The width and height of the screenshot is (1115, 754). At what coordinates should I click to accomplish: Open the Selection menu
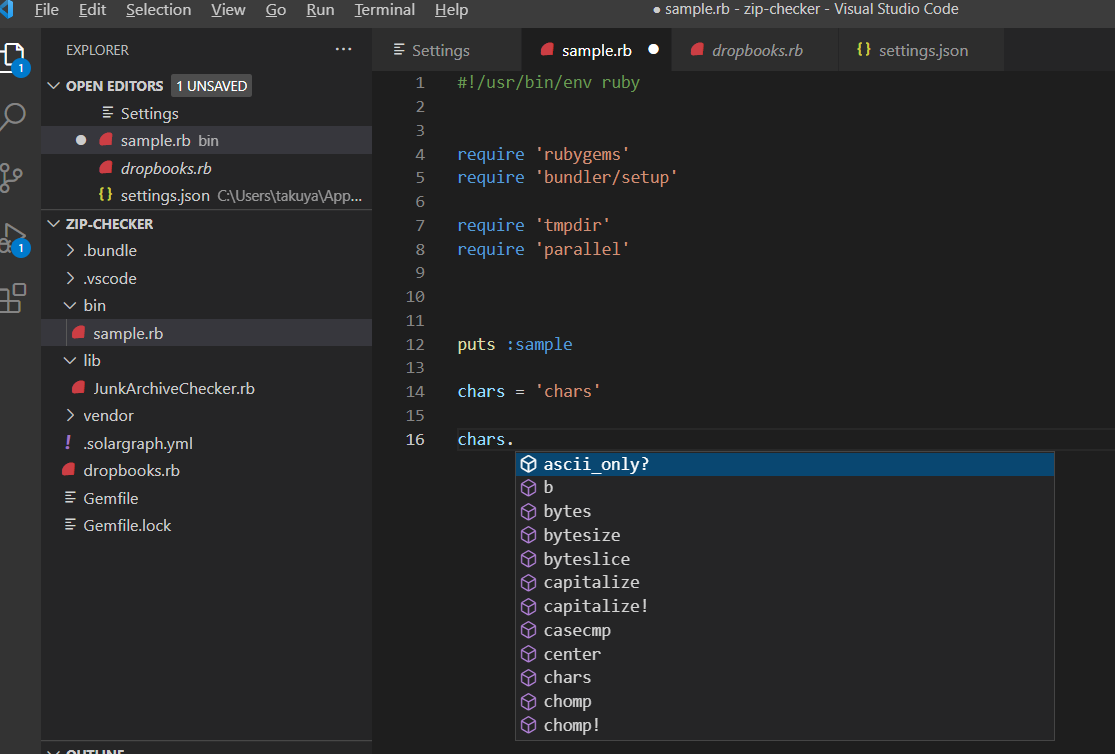(159, 10)
